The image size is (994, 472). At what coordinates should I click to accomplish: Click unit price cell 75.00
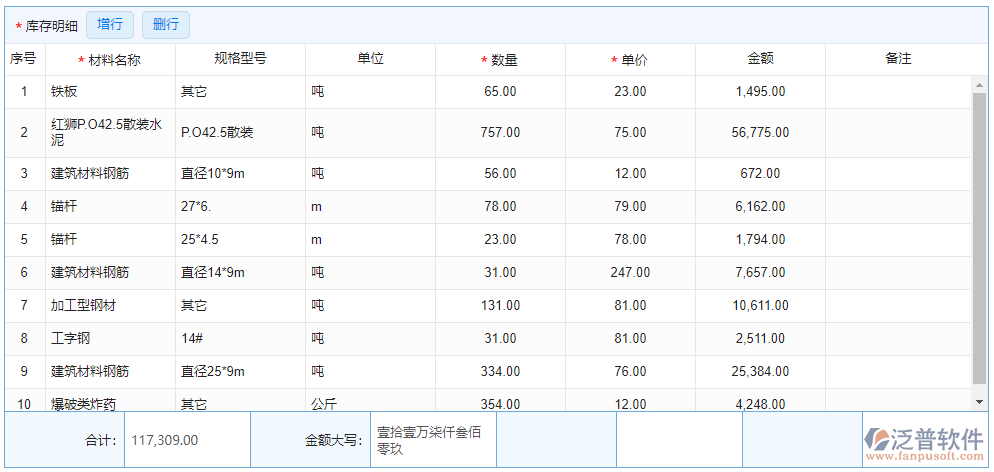(x=630, y=132)
